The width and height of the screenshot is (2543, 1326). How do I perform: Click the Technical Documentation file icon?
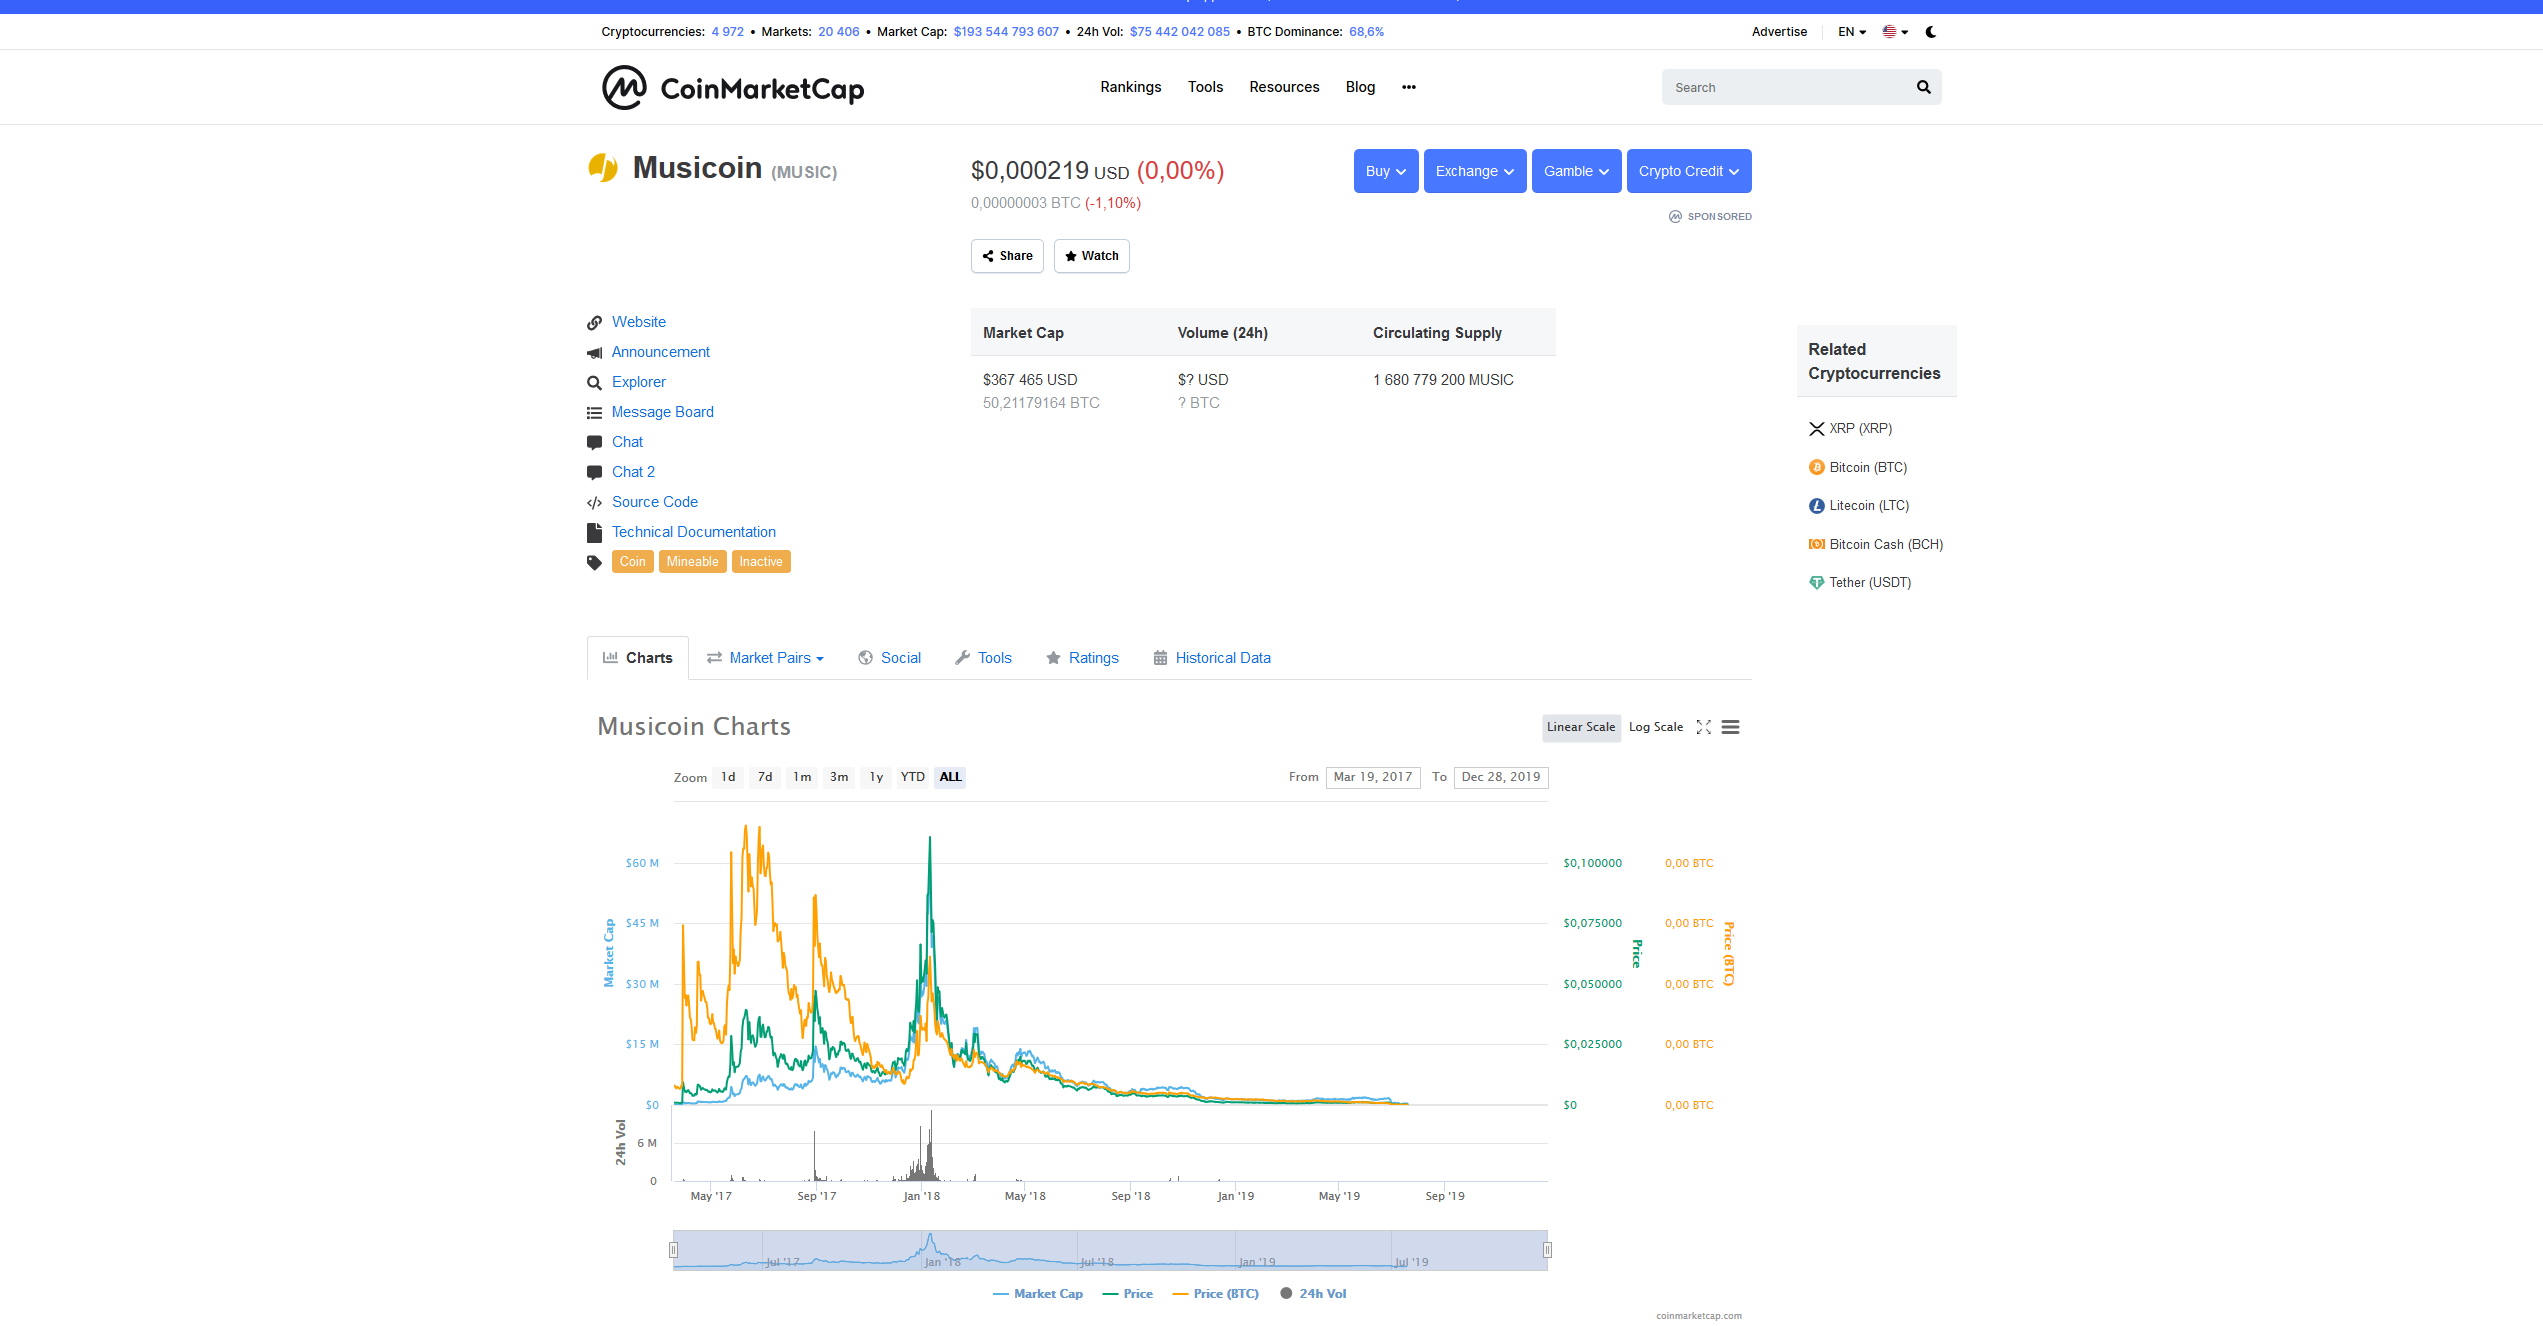point(594,532)
